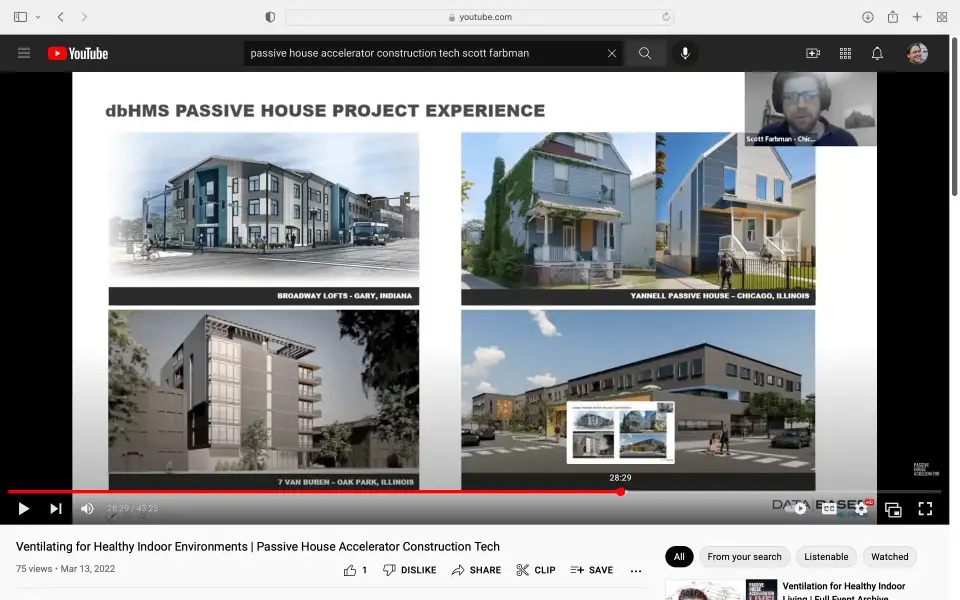This screenshot has height=600, width=960.
Task: Open YouTube notifications bell
Action: [877, 53]
